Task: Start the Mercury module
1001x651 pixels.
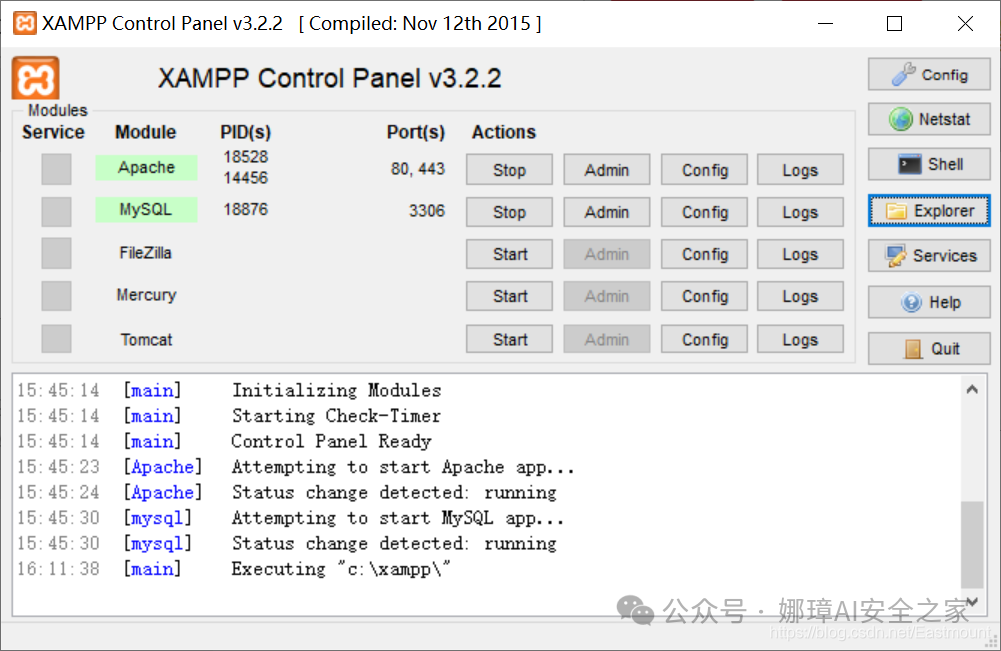Action: coord(509,296)
